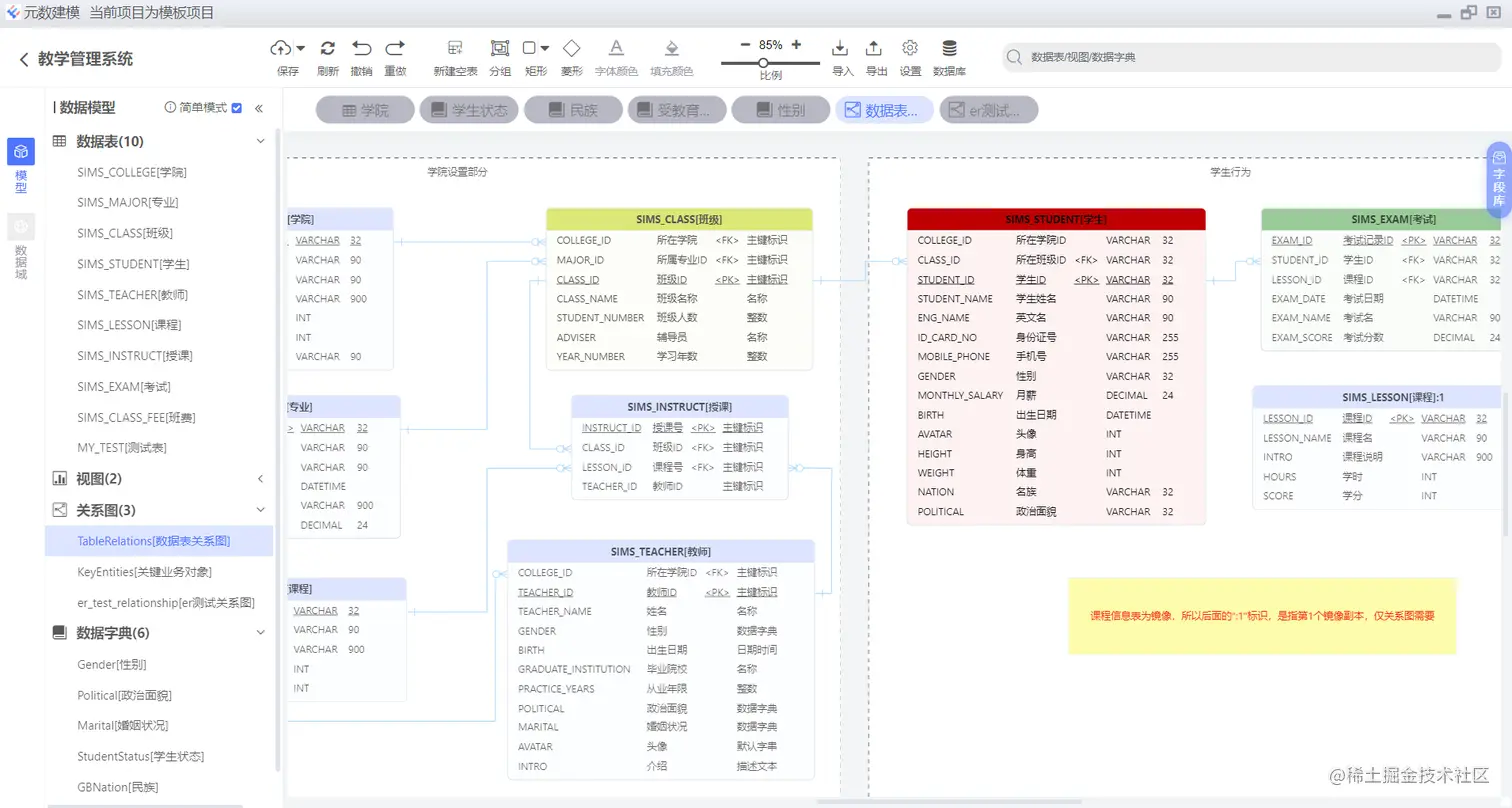The image size is (1512, 808).
Task: Go back using the left arrow beside 教学管理系统
Action: point(24,59)
